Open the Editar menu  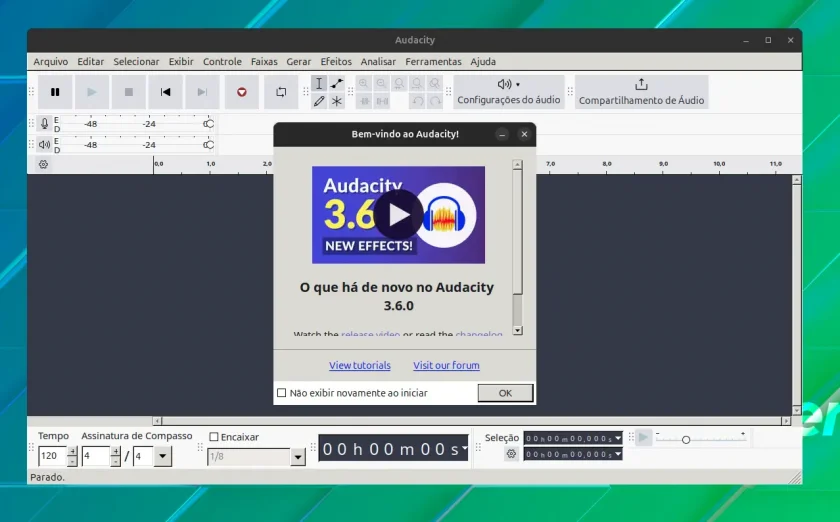(x=91, y=62)
